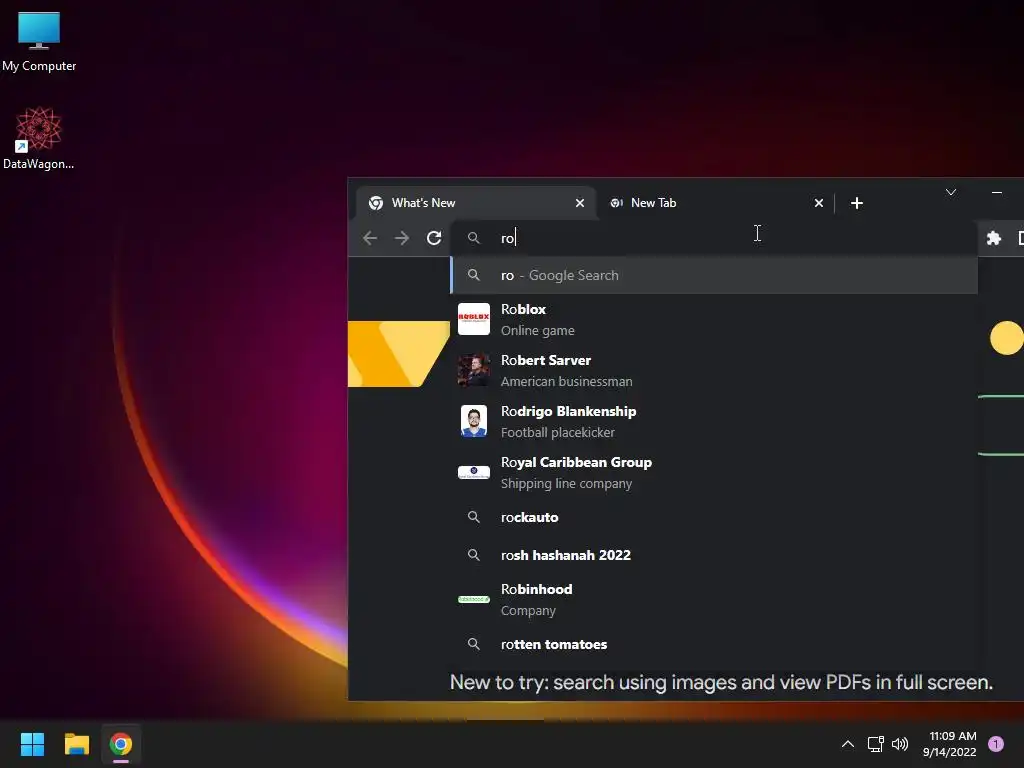The width and height of the screenshot is (1024, 768).
Task: Open a new Chrome tab
Action: tap(857, 203)
